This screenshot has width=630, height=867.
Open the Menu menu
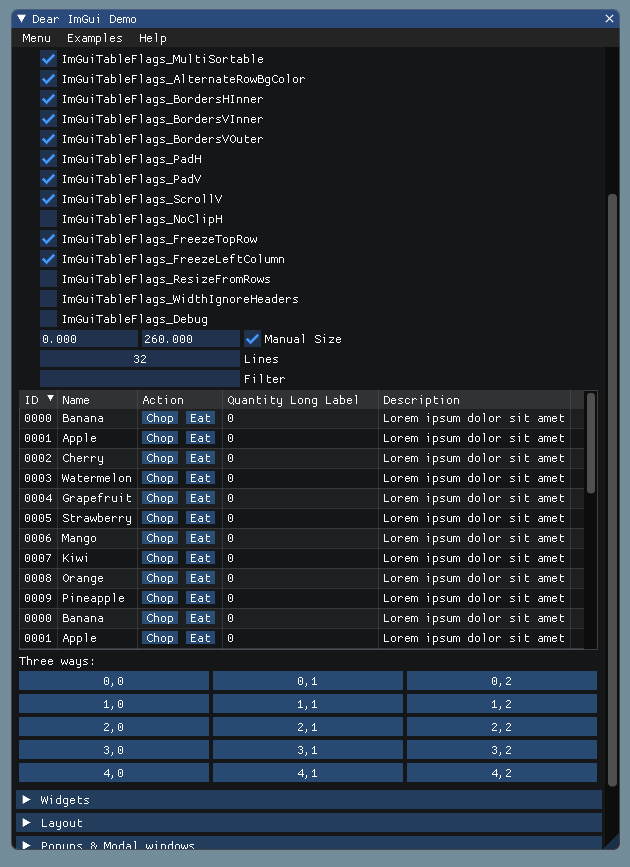click(x=37, y=38)
